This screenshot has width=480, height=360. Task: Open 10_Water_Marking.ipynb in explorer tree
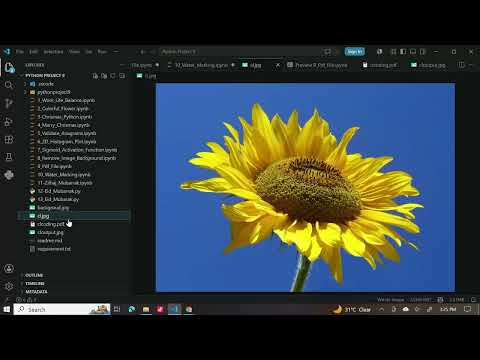point(64,175)
